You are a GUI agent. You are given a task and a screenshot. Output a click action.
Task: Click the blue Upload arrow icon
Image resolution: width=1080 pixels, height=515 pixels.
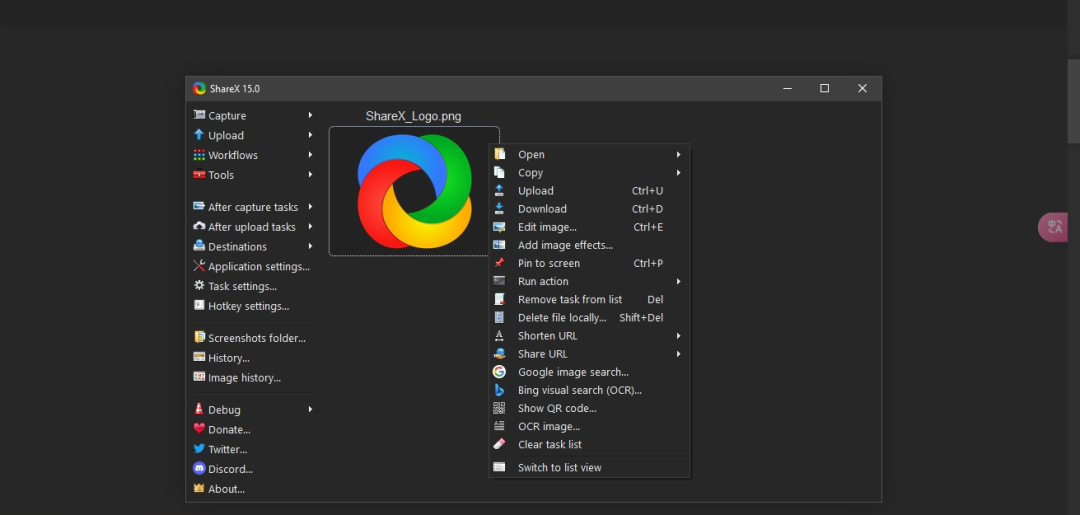click(199, 135)
